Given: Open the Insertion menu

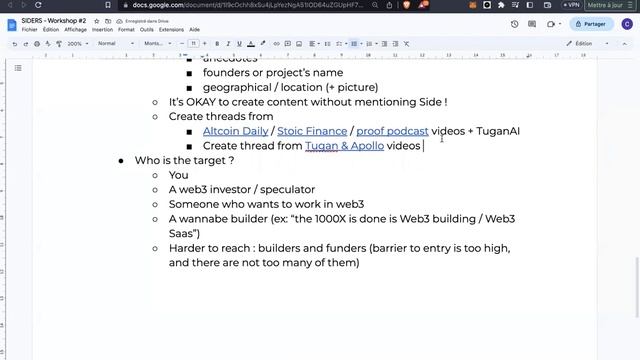Looking at the screenshot, I should tap(102, 30).
